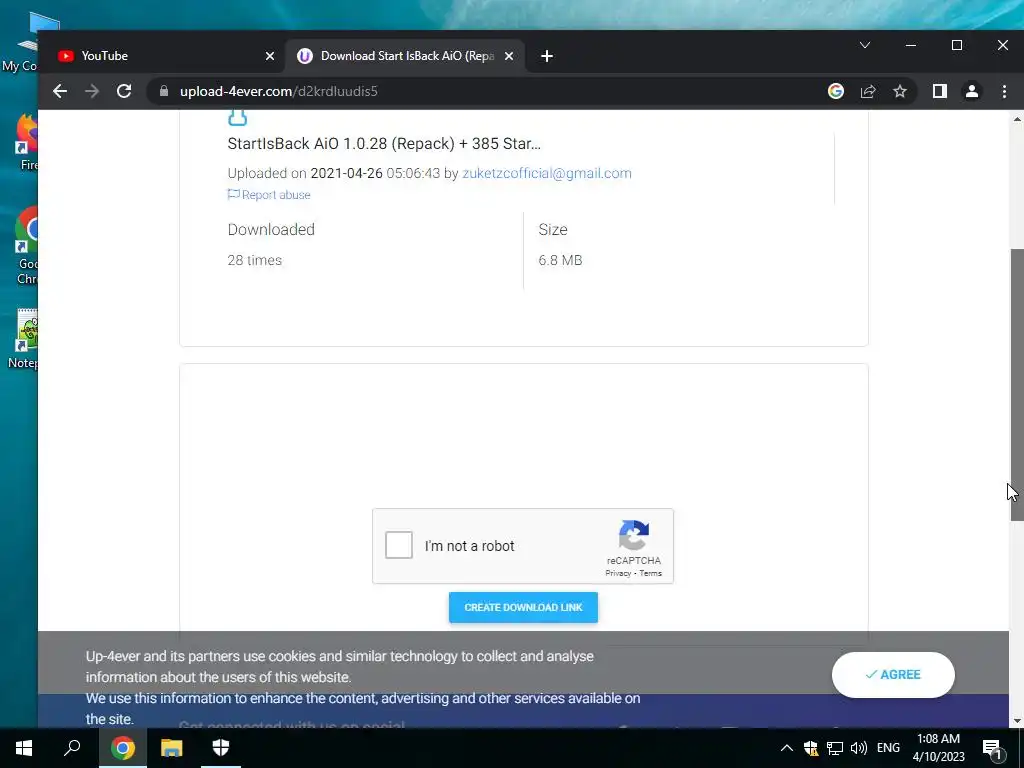Share this page using the share icon
Screen dimensions: 1024x768
click(868, 91)
